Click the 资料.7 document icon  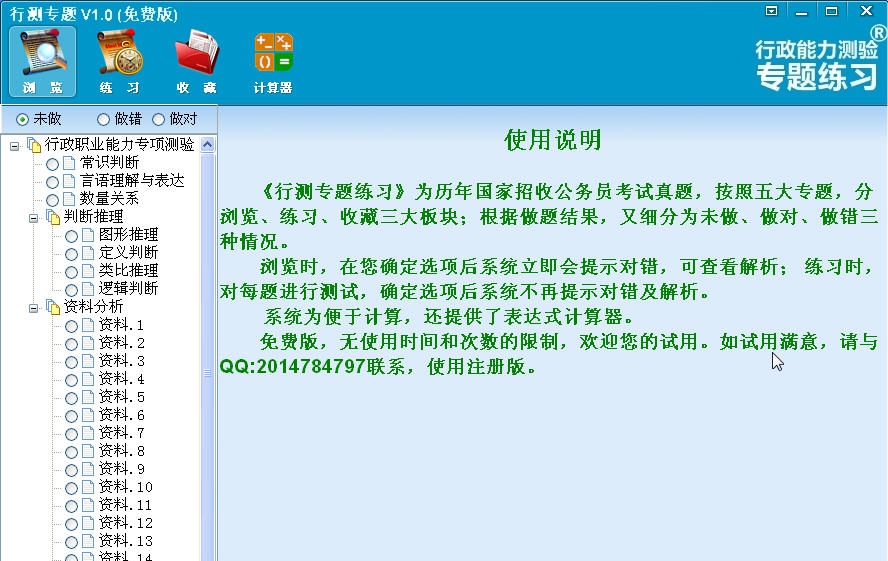point(88,433)
